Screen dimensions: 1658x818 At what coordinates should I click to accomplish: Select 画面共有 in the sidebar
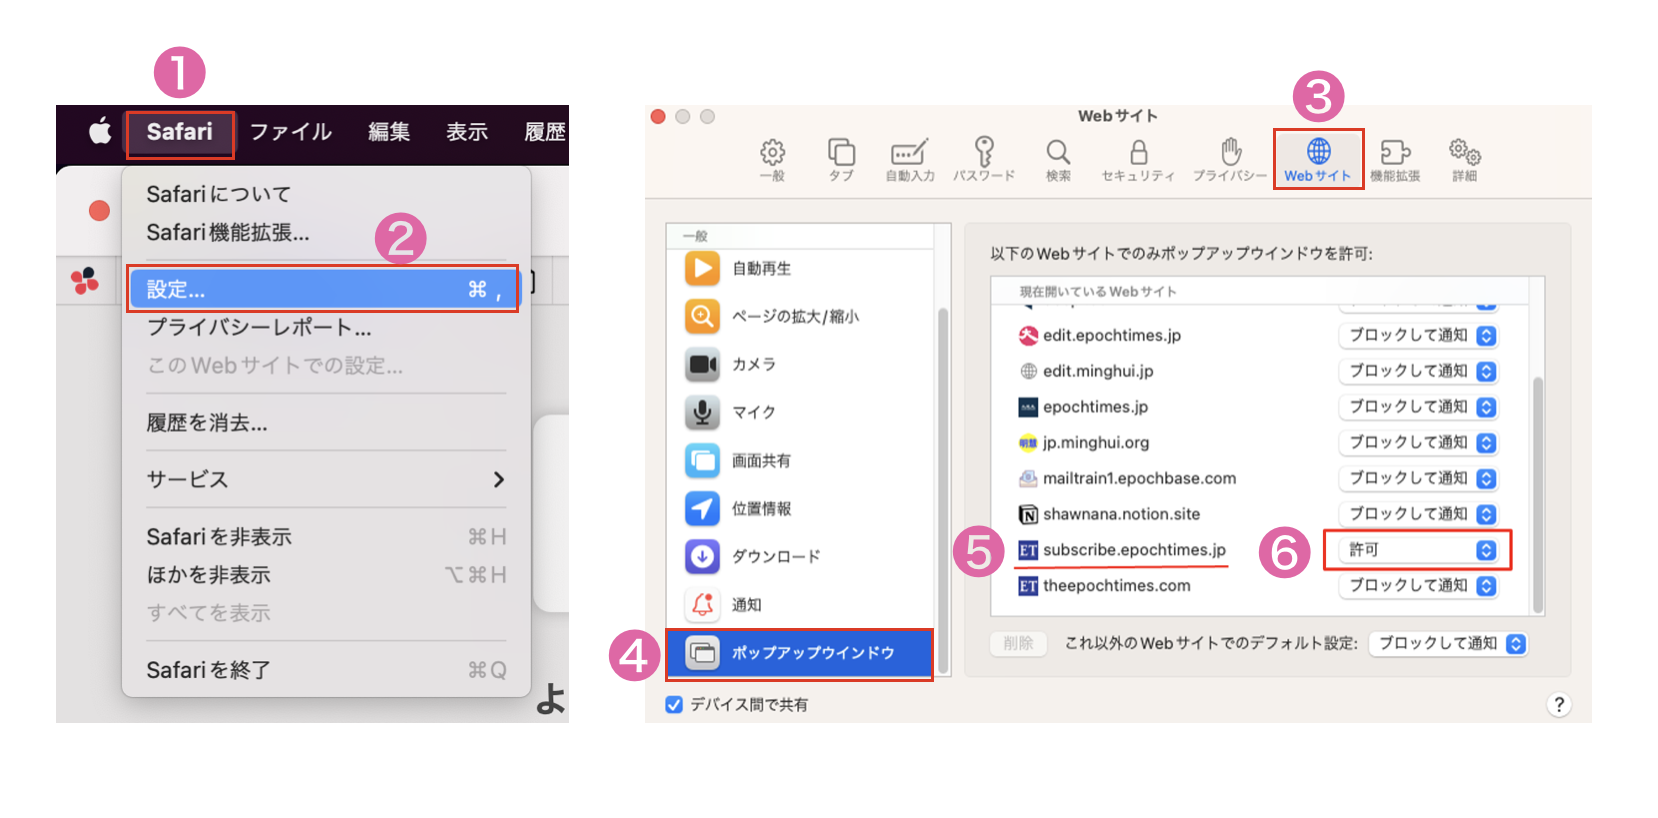pos(800,460)
